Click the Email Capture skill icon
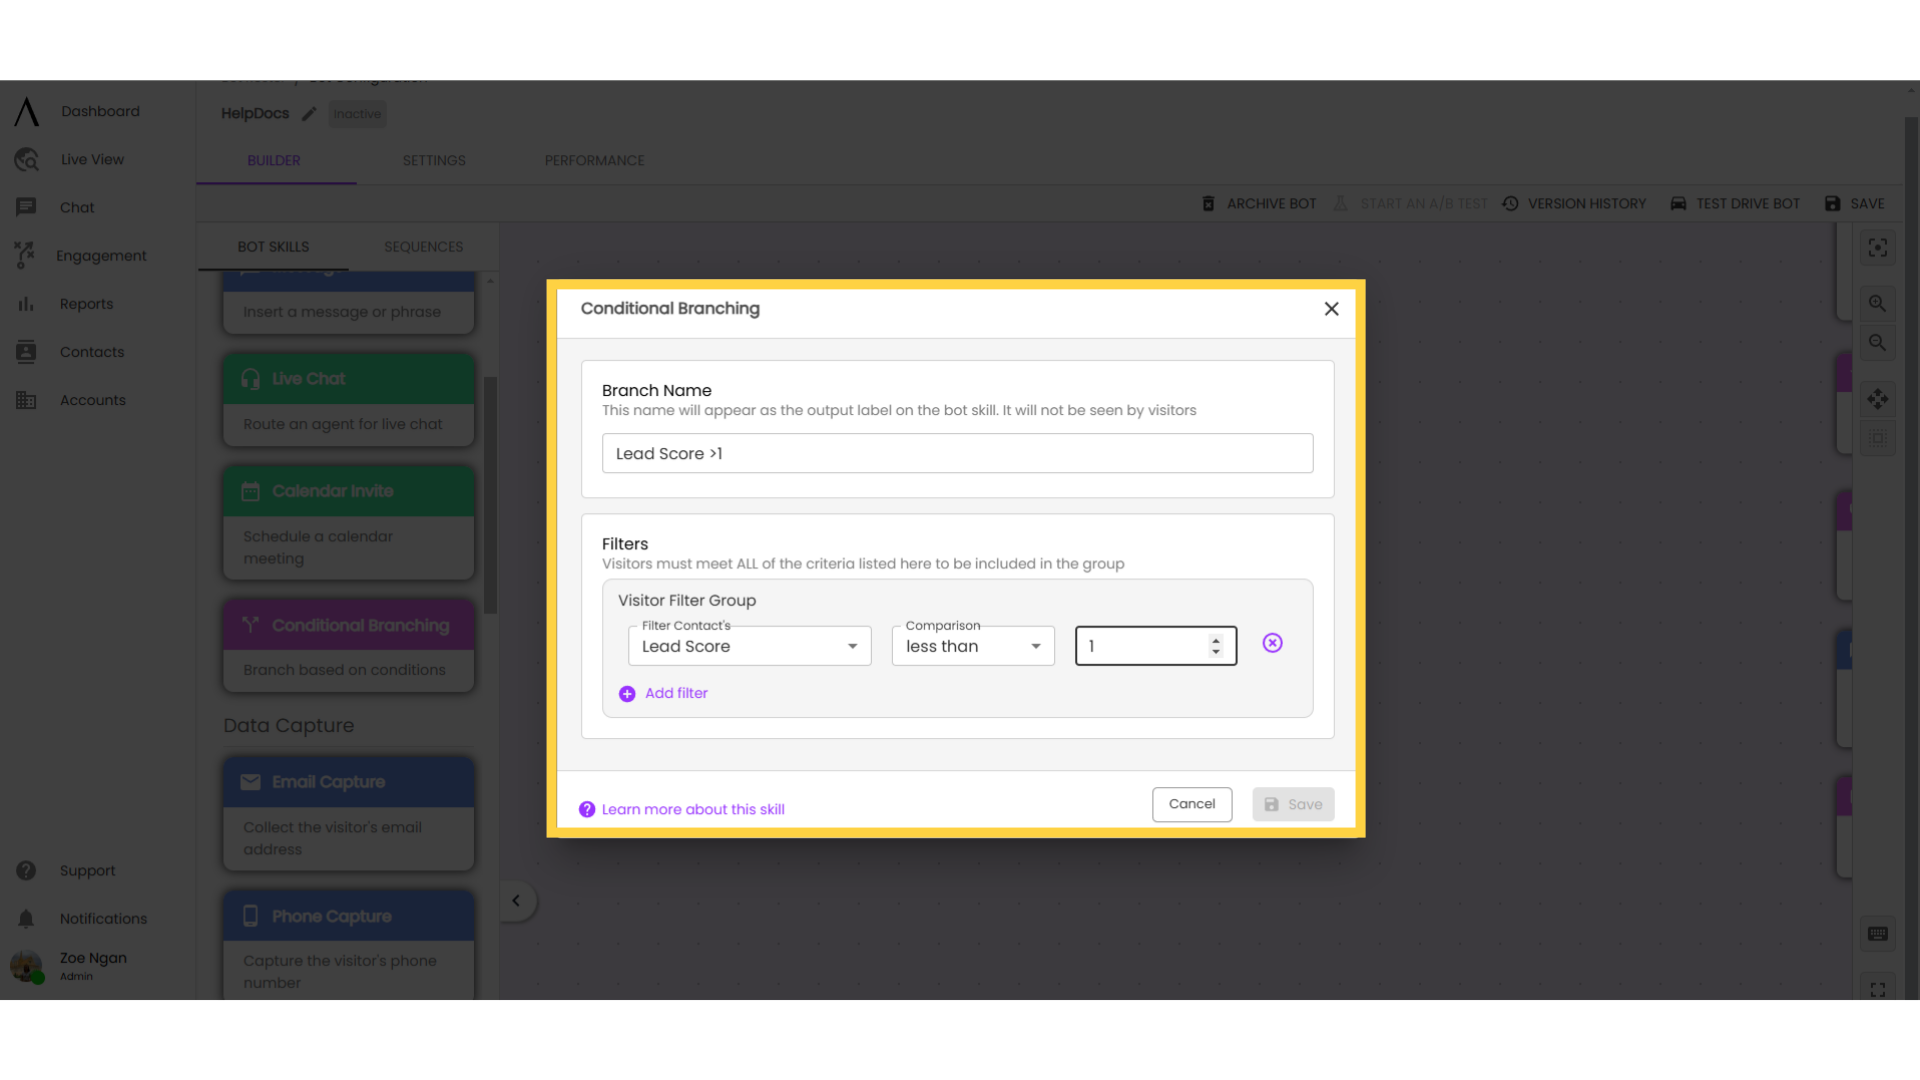1920x1080 pixels. click(x=251, y=782)
